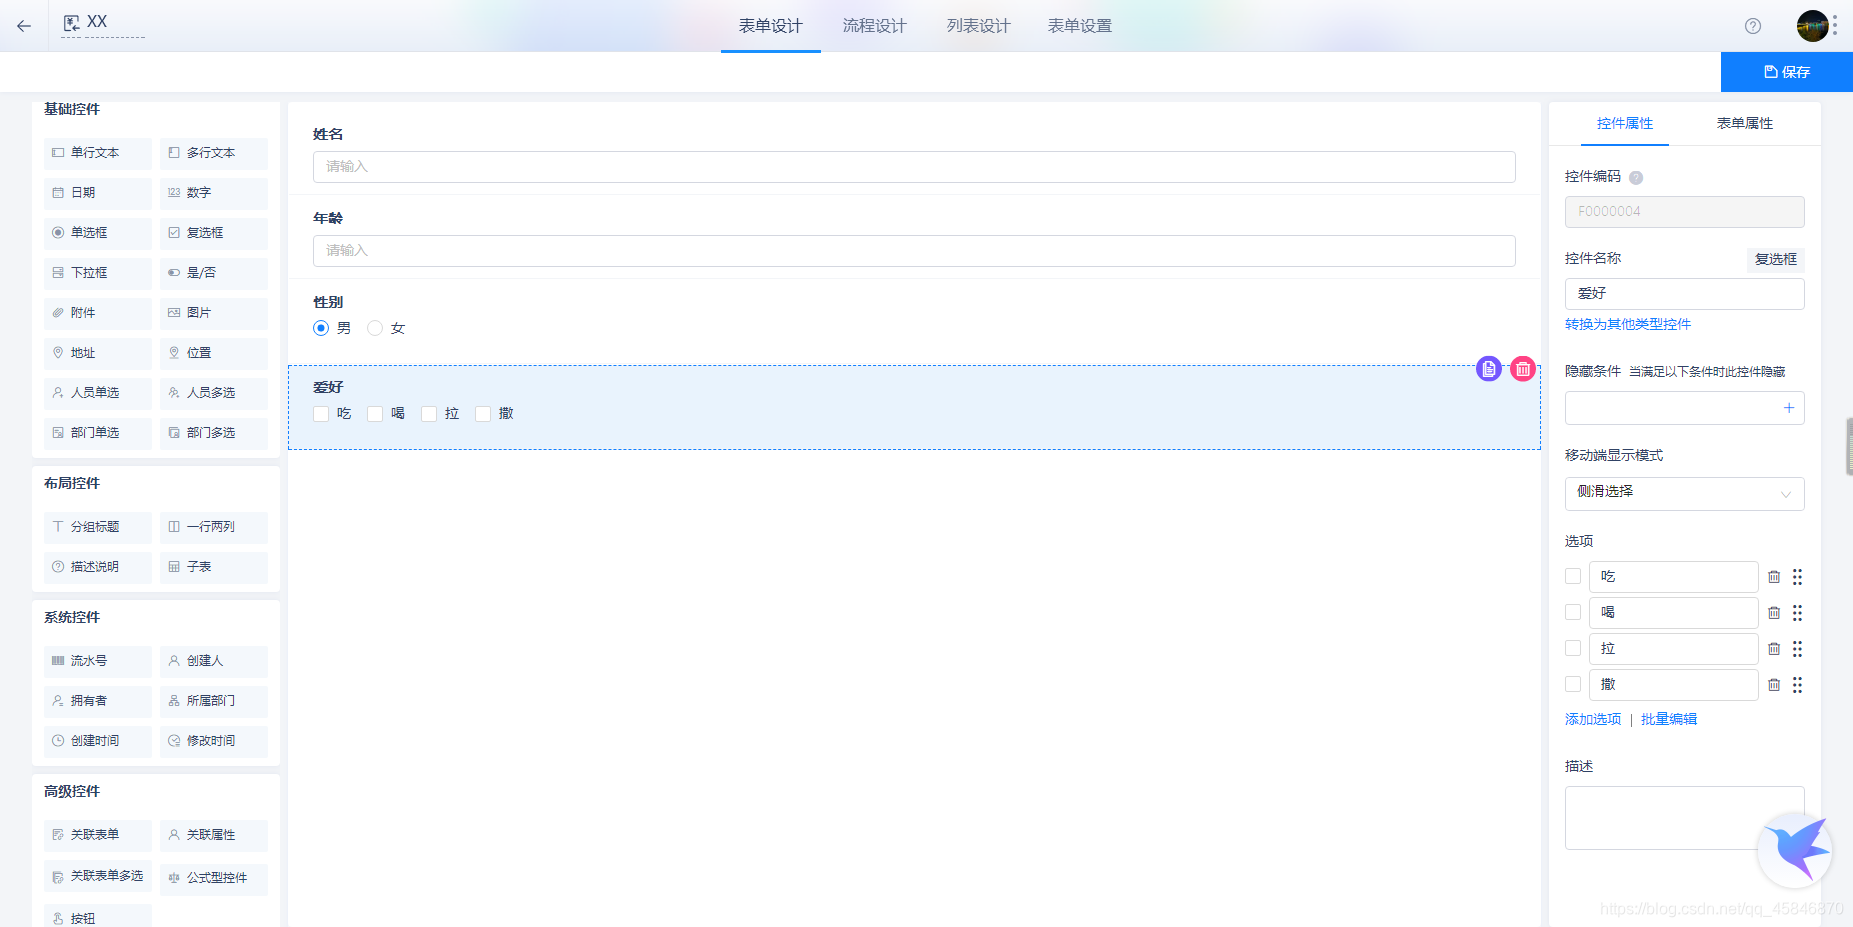
Task: Grab the drag handle for option 吃
Action: coord(1797,577)
